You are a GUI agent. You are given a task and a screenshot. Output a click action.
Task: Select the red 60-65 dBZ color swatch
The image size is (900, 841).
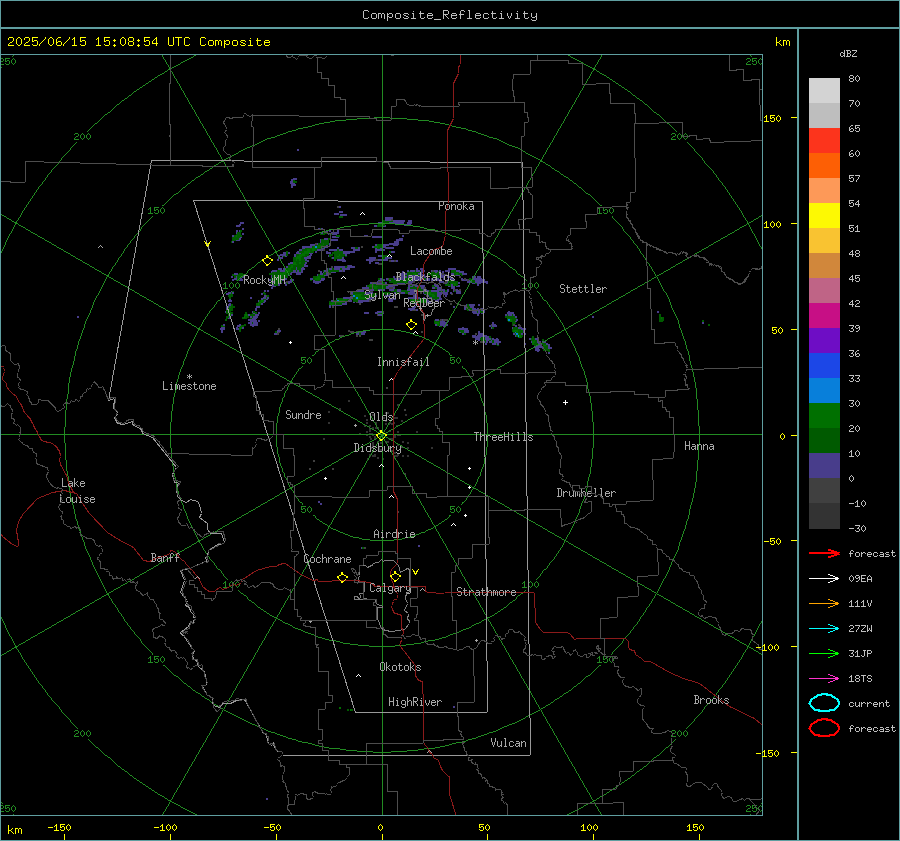pos(824,141)
